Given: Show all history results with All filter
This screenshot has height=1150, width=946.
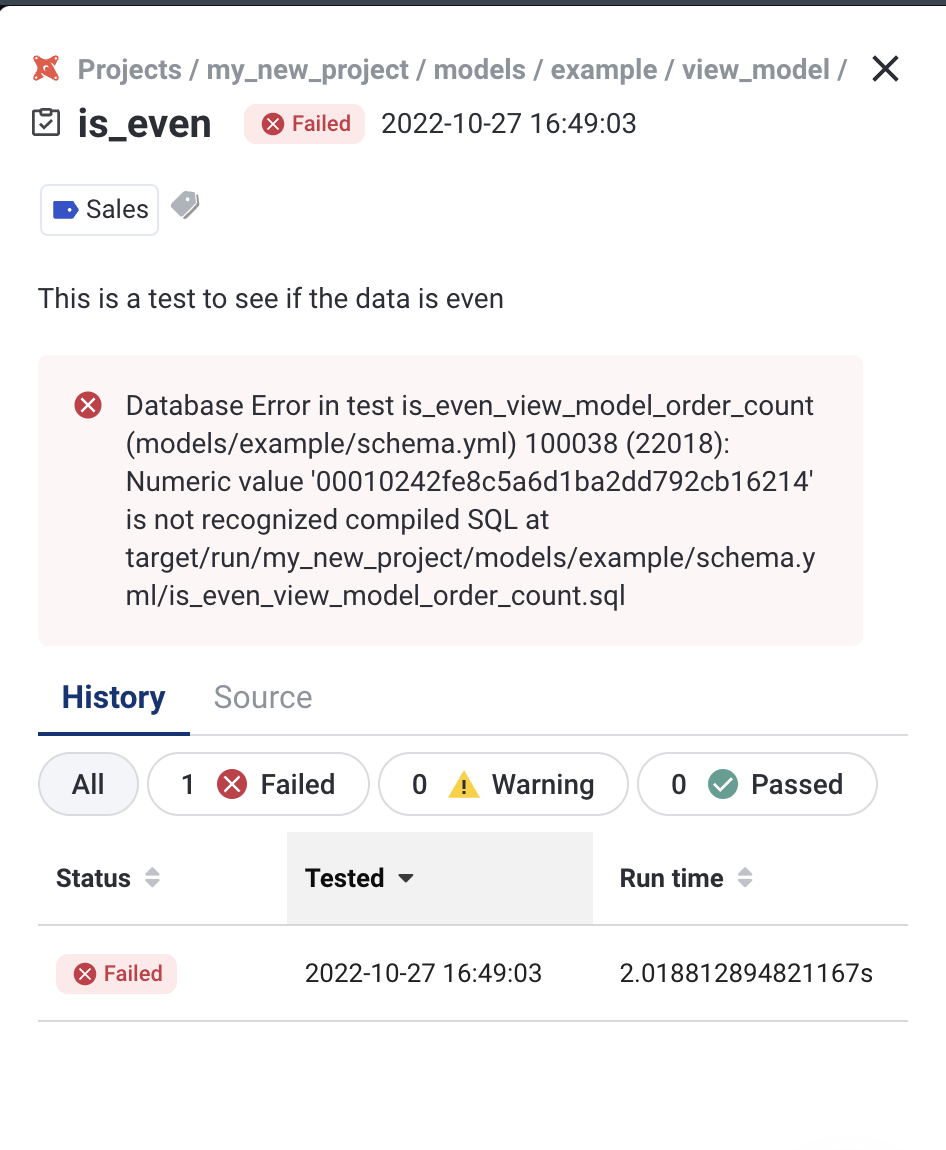Looking at the screenshot, I should pyautogui.click(x=88, y=785).
